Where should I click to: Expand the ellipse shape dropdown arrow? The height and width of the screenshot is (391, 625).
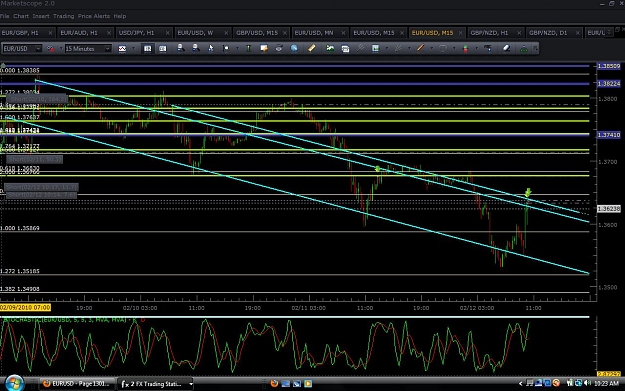(x=454, y=49)
